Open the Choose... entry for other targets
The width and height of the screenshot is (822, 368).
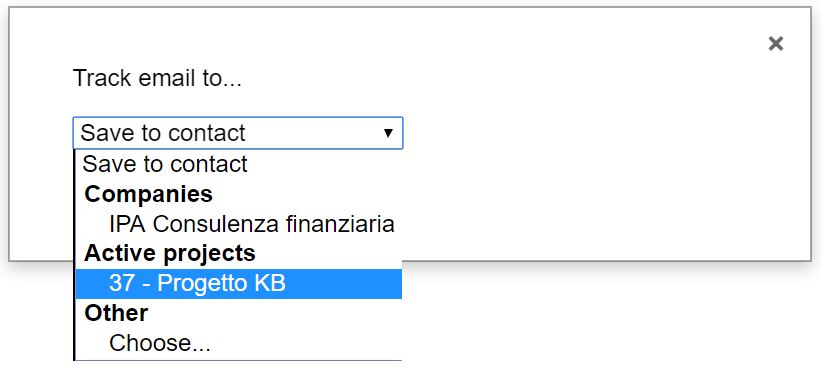pyautogui.click(x=239, y=343)
